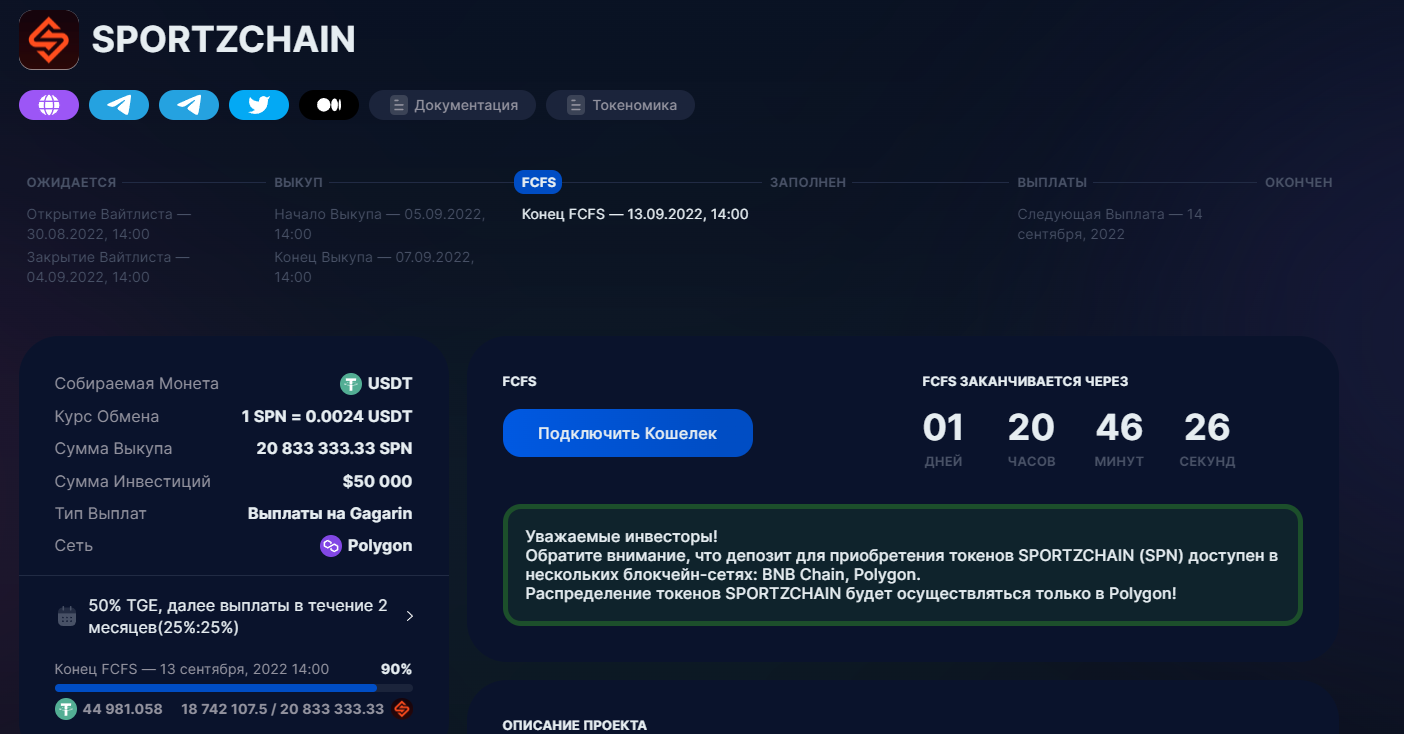This screenshot has height=734, width=1404.
Task: Click the countdown hours value '20'
Action: (x=1031, y=428)
